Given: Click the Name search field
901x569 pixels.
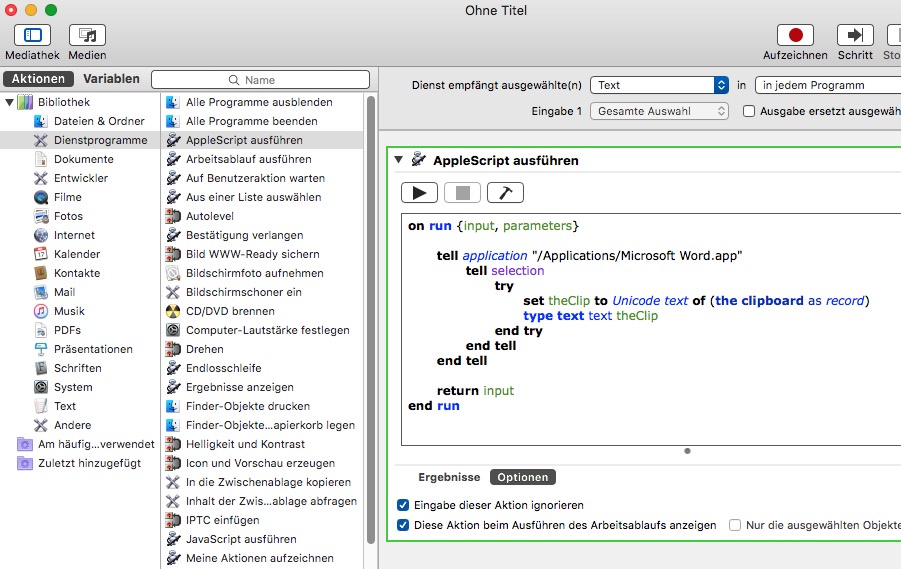Looking at the screenshot, I should tap(260, 80).
